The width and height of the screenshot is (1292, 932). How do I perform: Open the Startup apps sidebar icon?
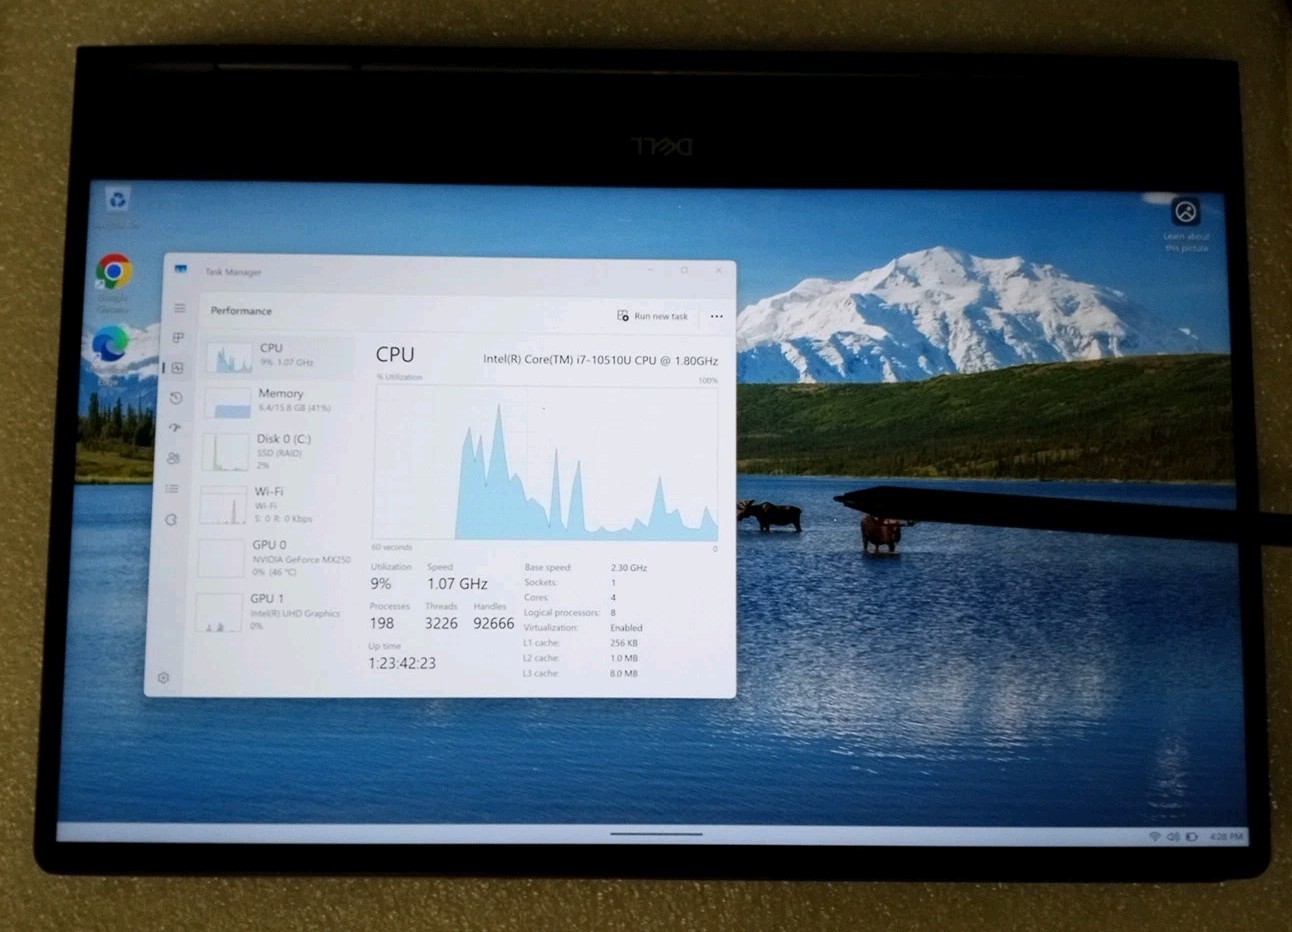pyautogui.click(x=176, y=428)
